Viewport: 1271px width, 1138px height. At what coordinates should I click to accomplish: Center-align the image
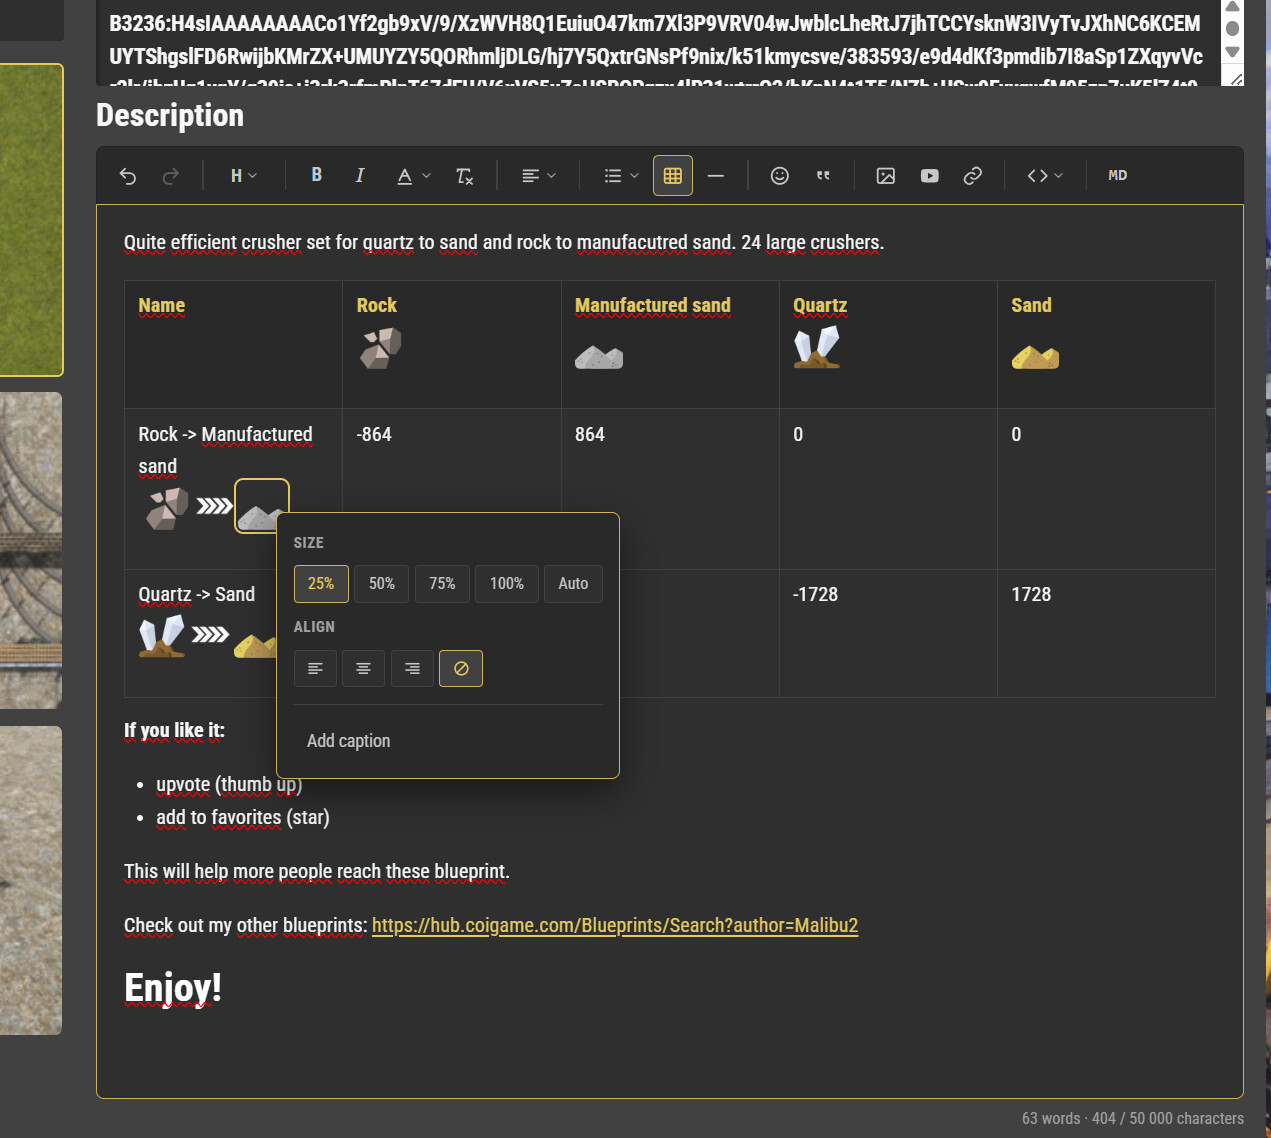click(x=364, y=668)
